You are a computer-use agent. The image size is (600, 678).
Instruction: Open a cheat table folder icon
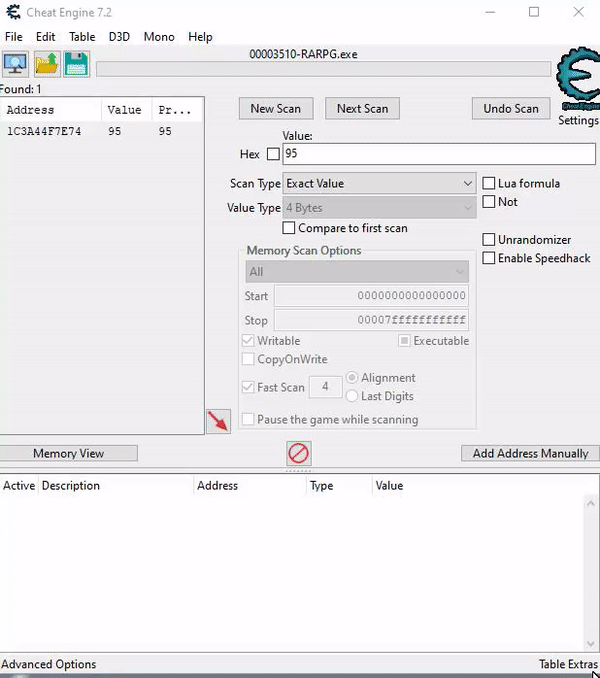click(47, 64)
